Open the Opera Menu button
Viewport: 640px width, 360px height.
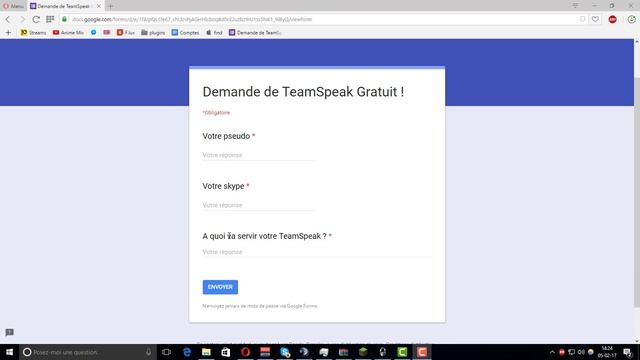[x=13, y=6]
